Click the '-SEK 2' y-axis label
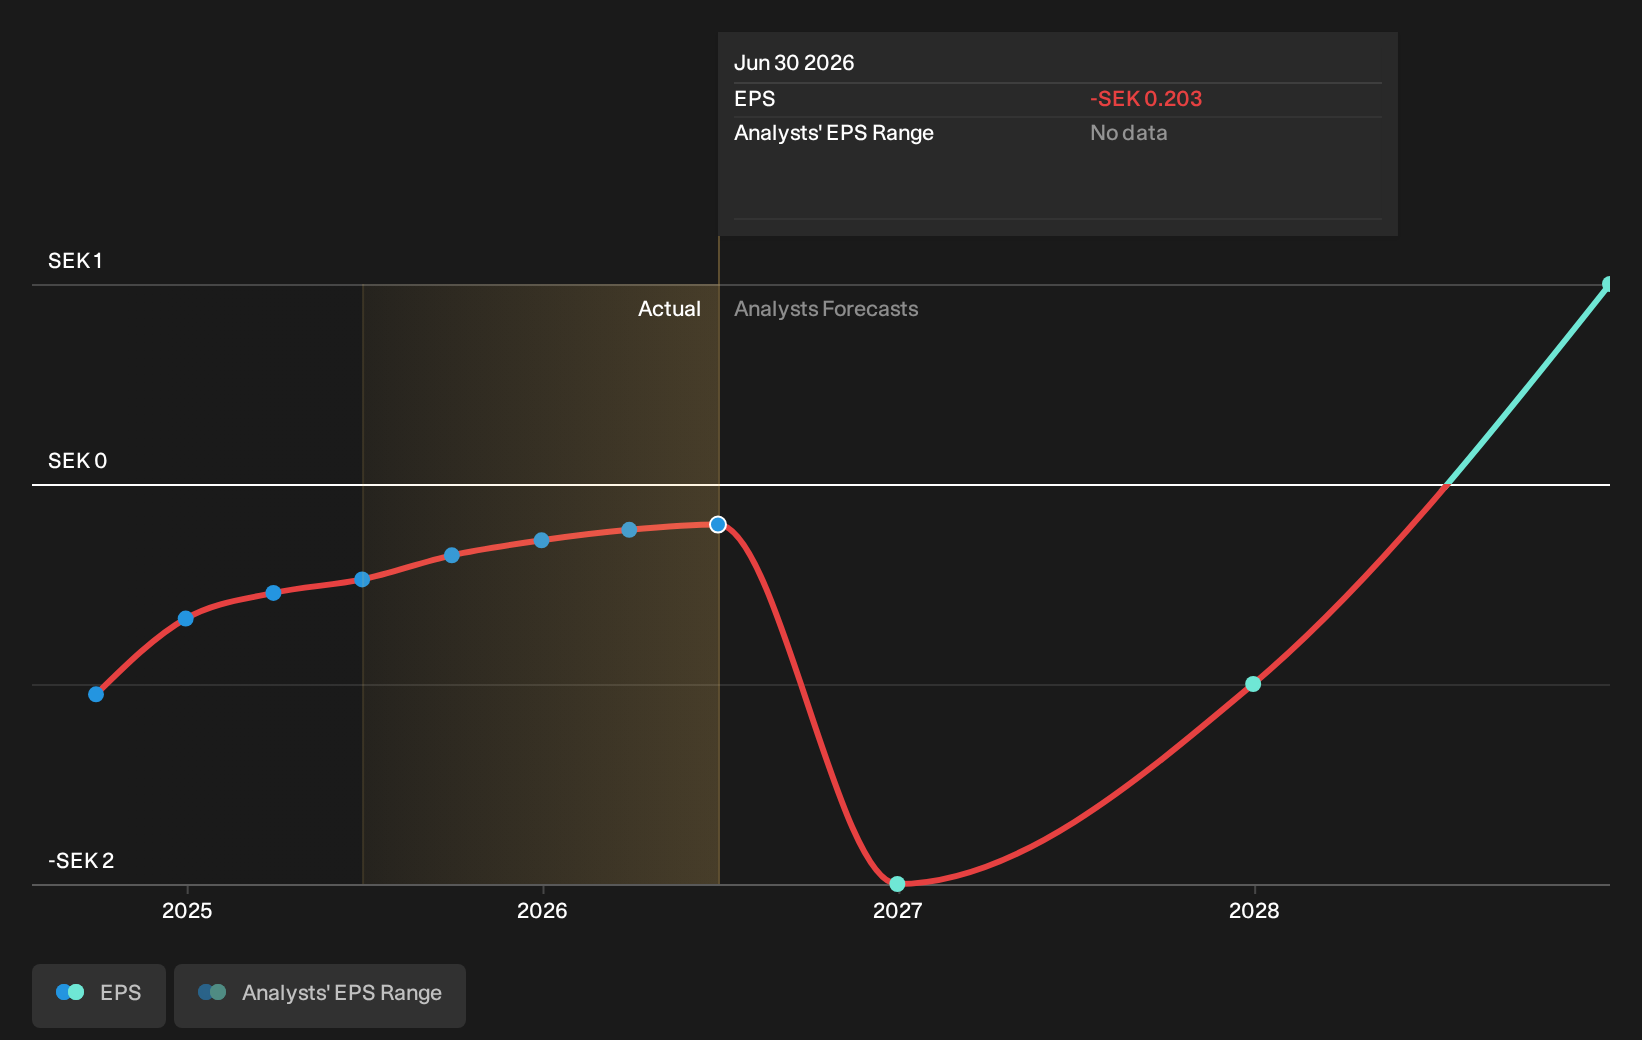 click(x=81, y=861)
